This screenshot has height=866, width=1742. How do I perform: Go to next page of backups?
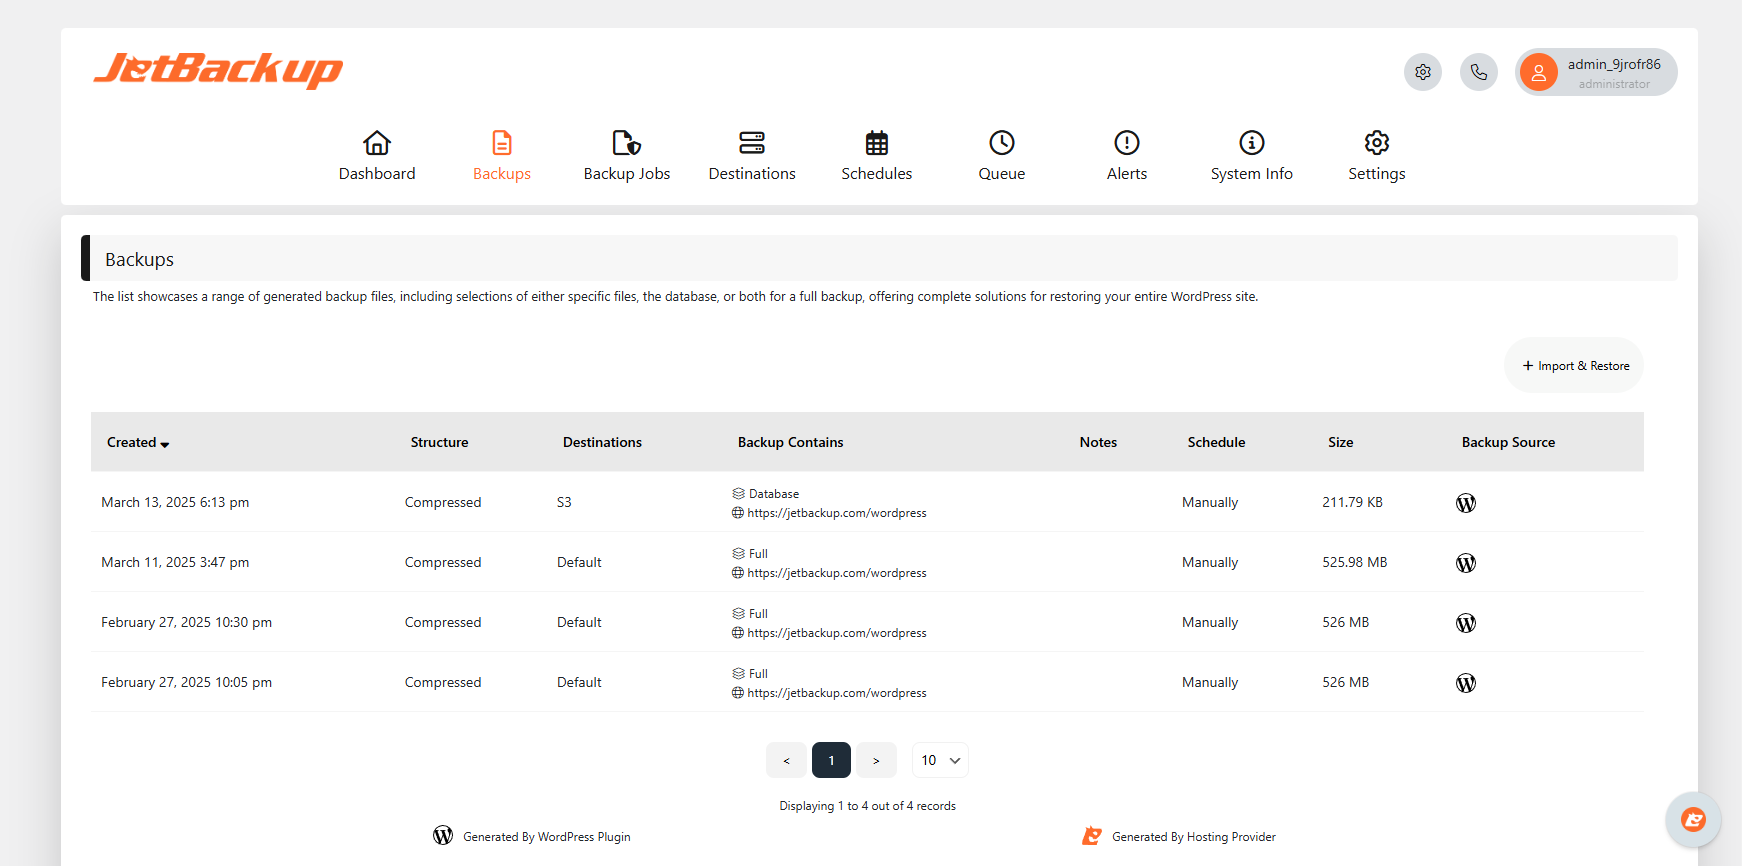(876, 760)
